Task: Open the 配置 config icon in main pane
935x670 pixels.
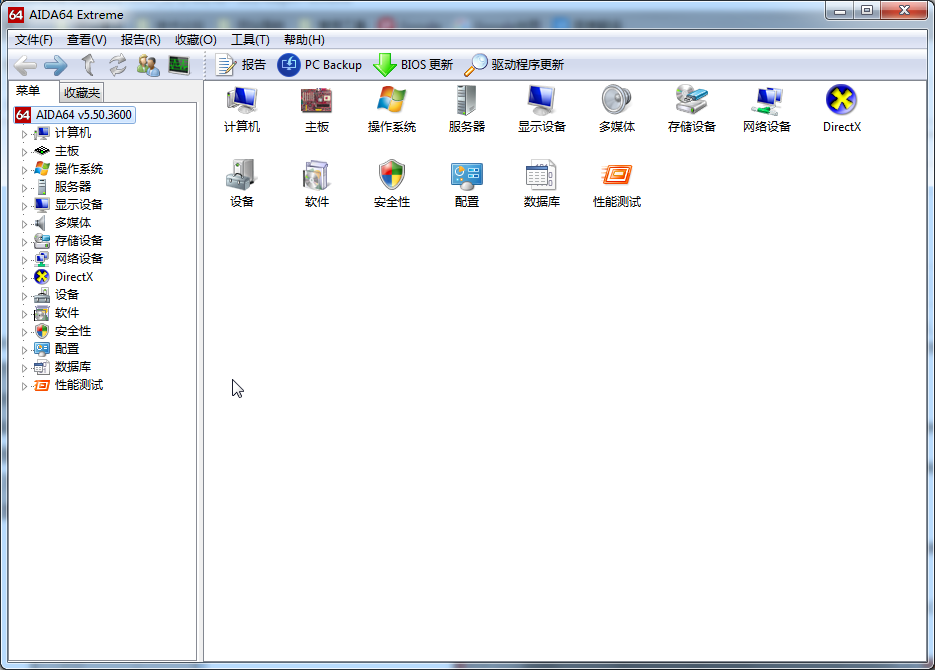Action: (x=467, y=184)
